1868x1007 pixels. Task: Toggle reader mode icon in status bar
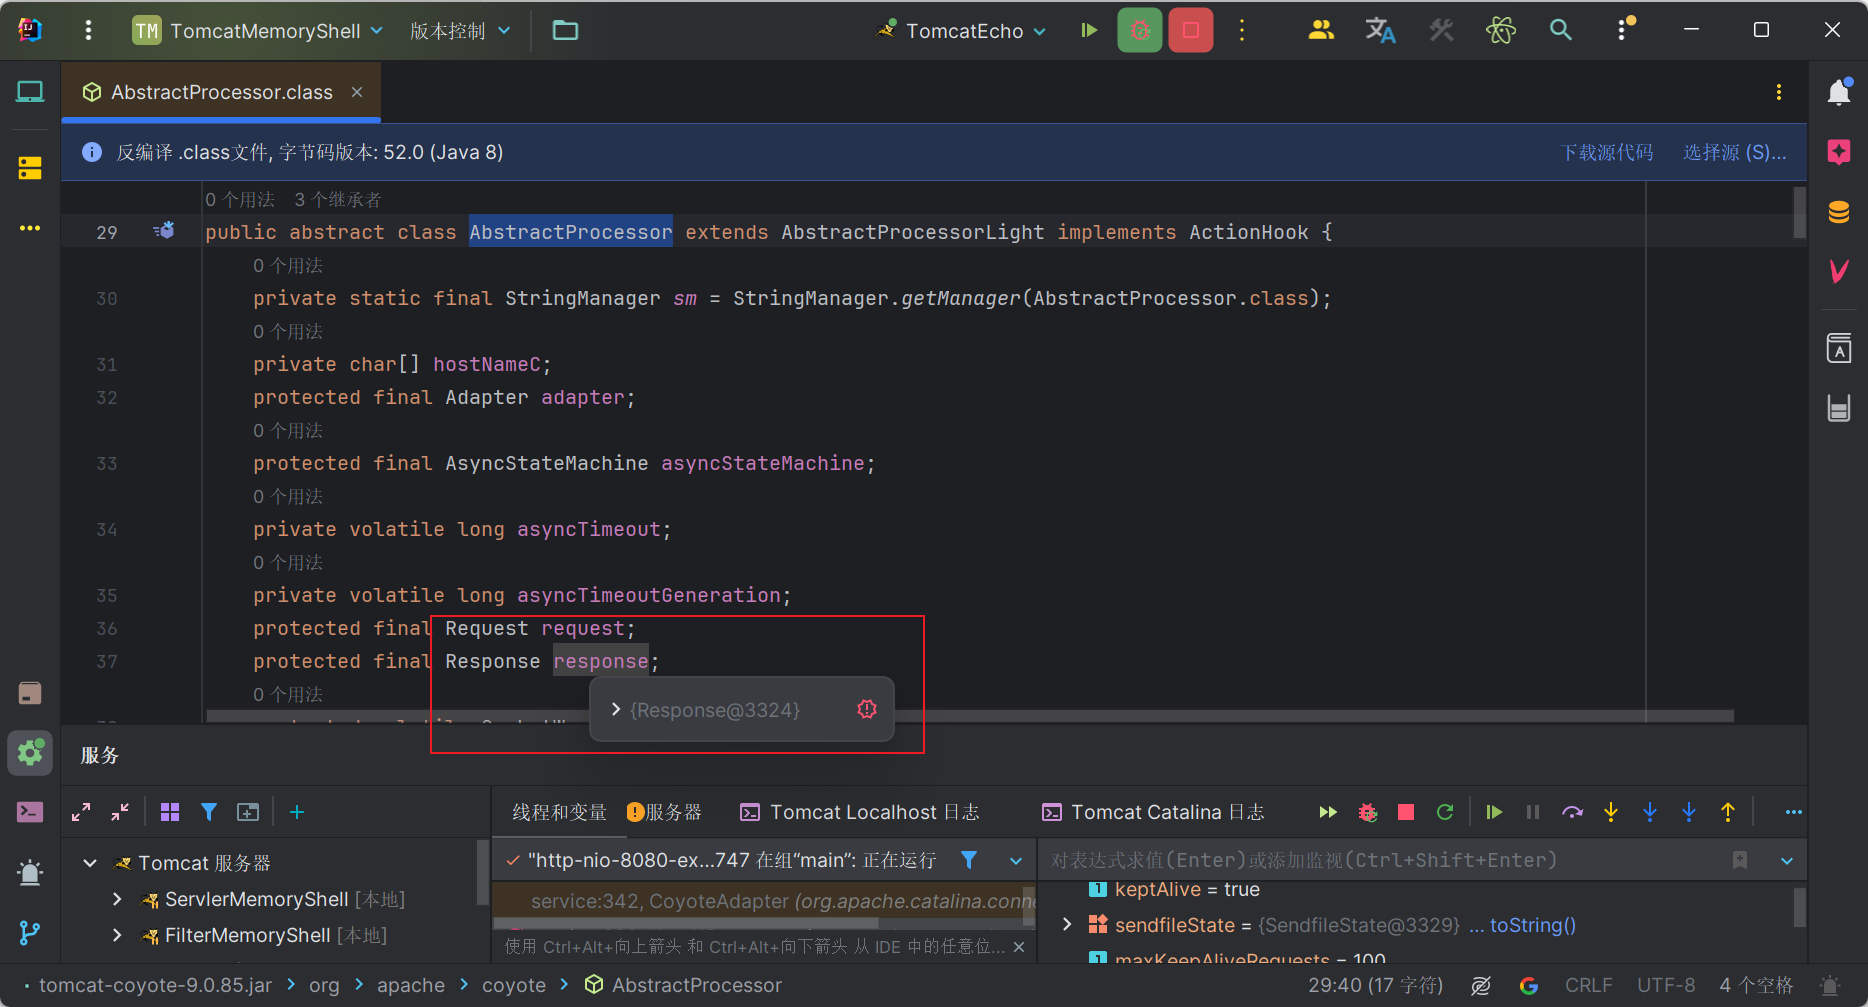pos(1481,986)
